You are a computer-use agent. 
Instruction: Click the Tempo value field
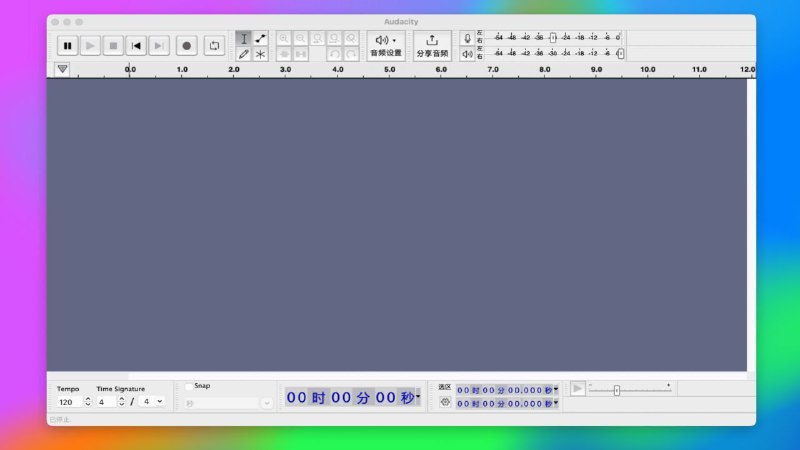pyautogui.click(x=67, y=401)
